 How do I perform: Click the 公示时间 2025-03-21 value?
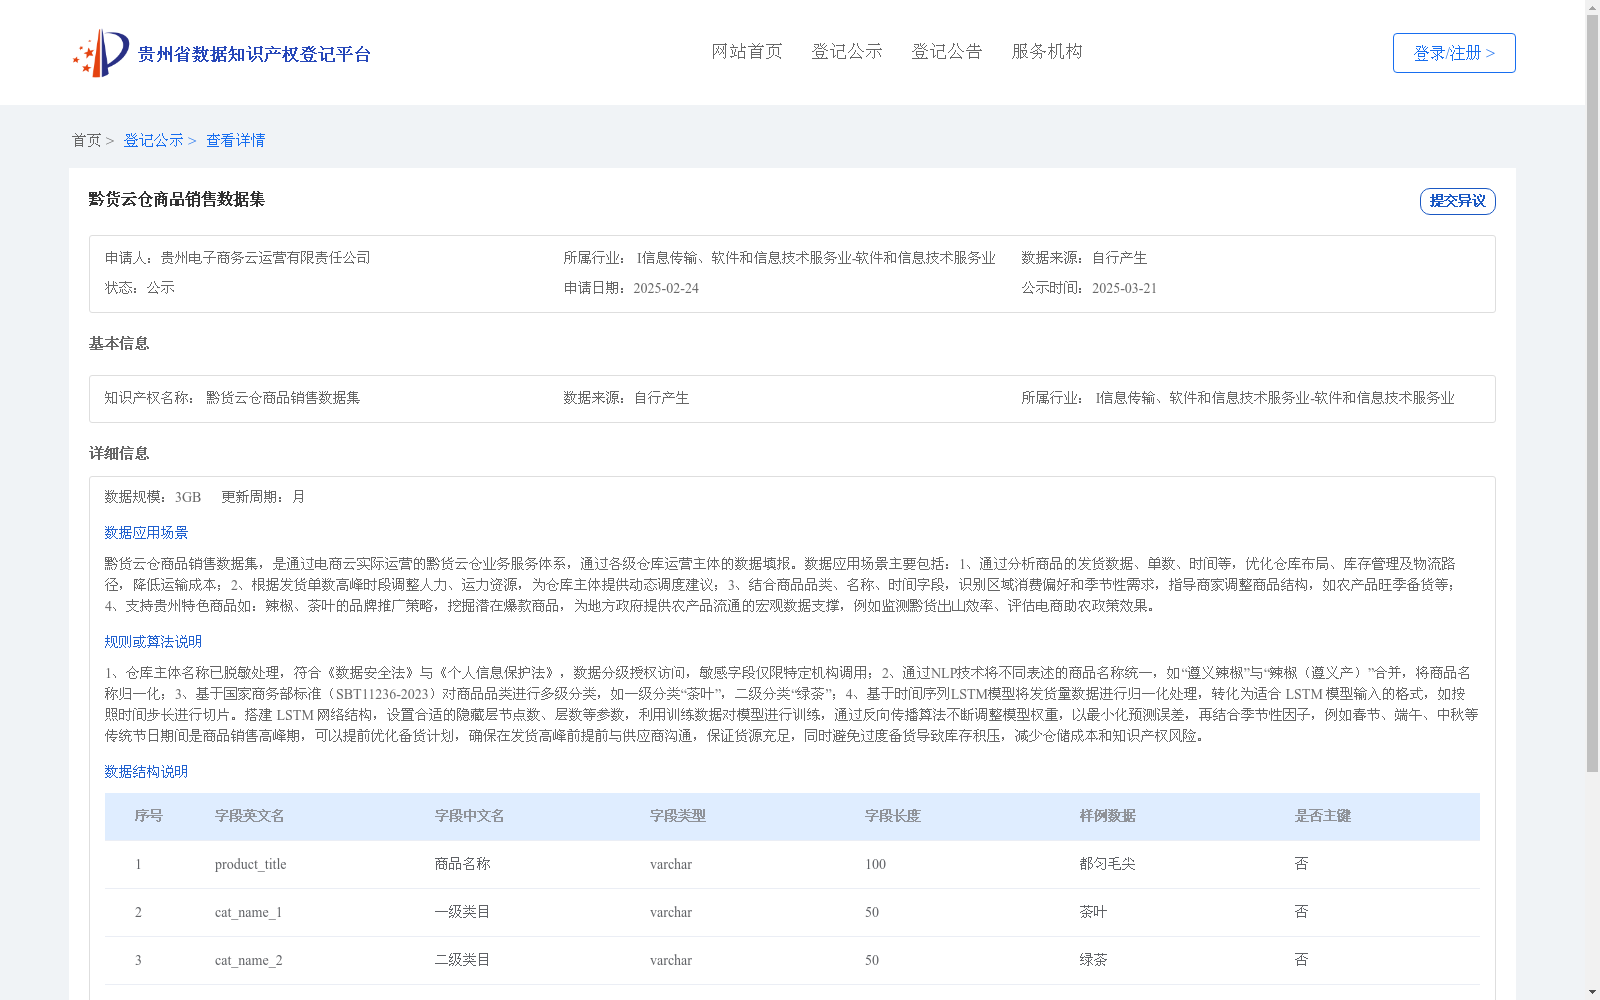[x=1124, y=288]
